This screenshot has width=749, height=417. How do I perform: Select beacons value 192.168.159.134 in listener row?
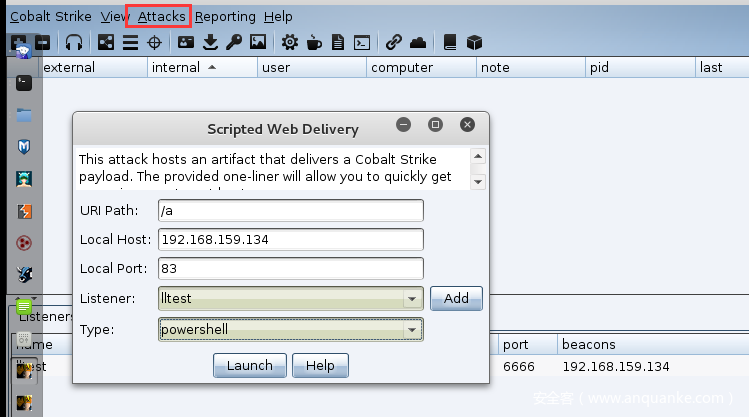tap(616, 366)
